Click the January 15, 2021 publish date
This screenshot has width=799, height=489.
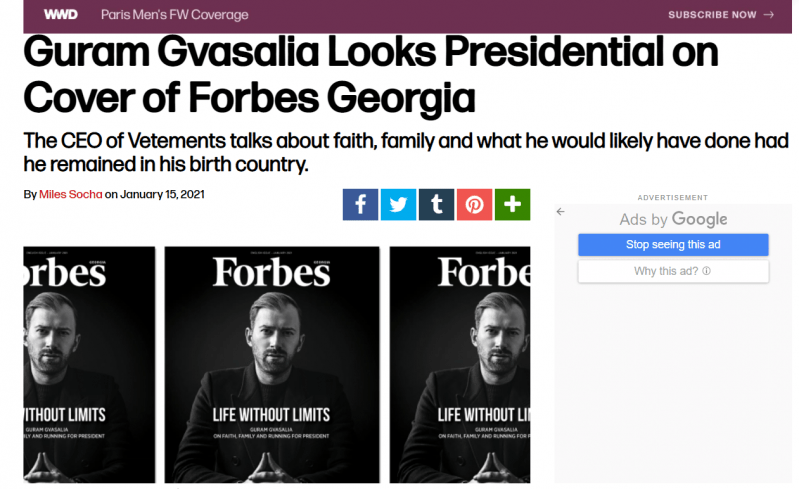(163, 194)
